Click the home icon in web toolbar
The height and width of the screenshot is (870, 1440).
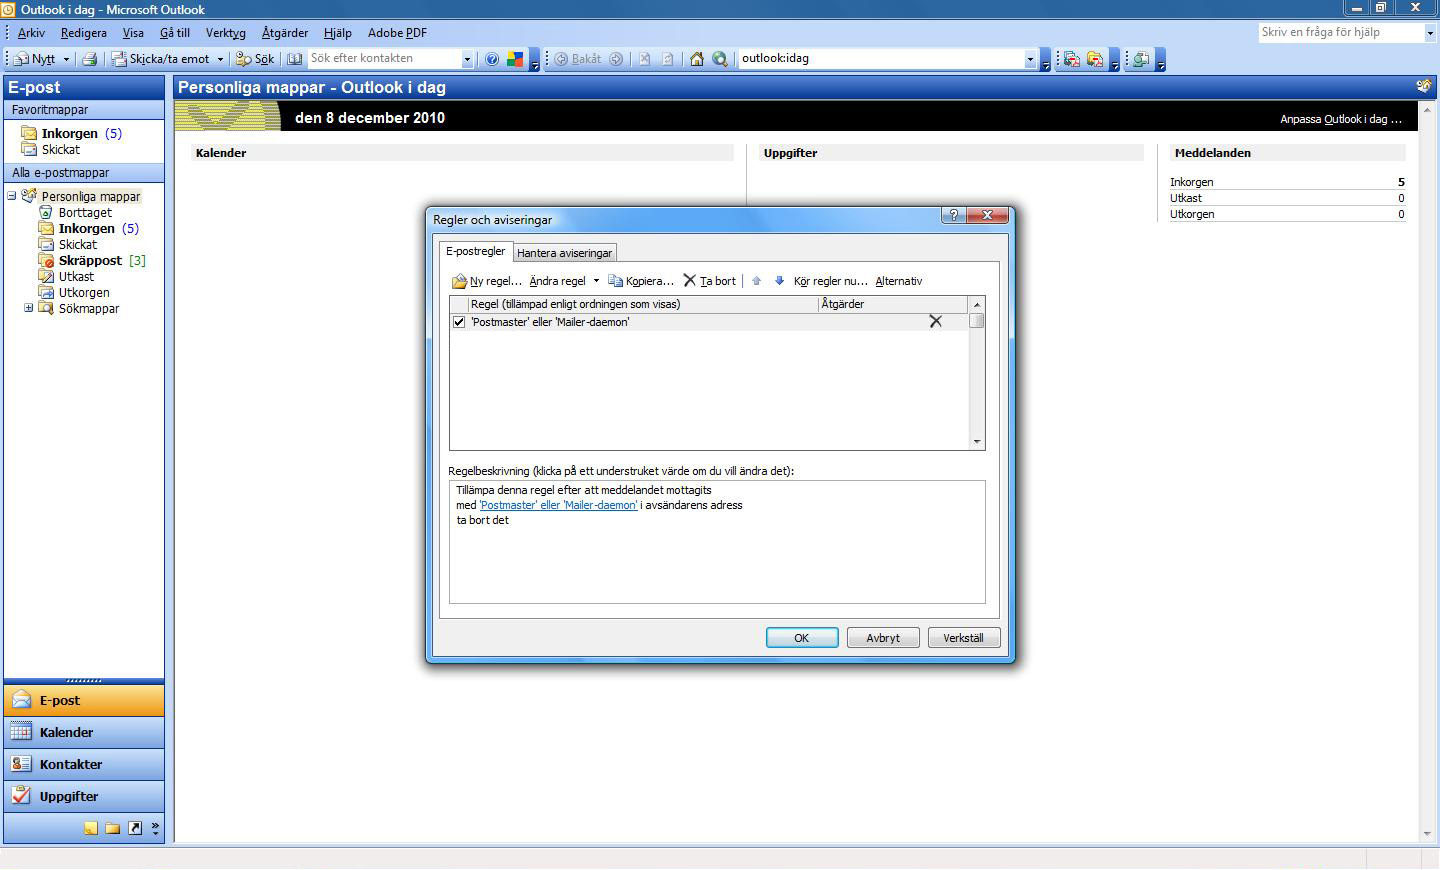click(697, 59)
